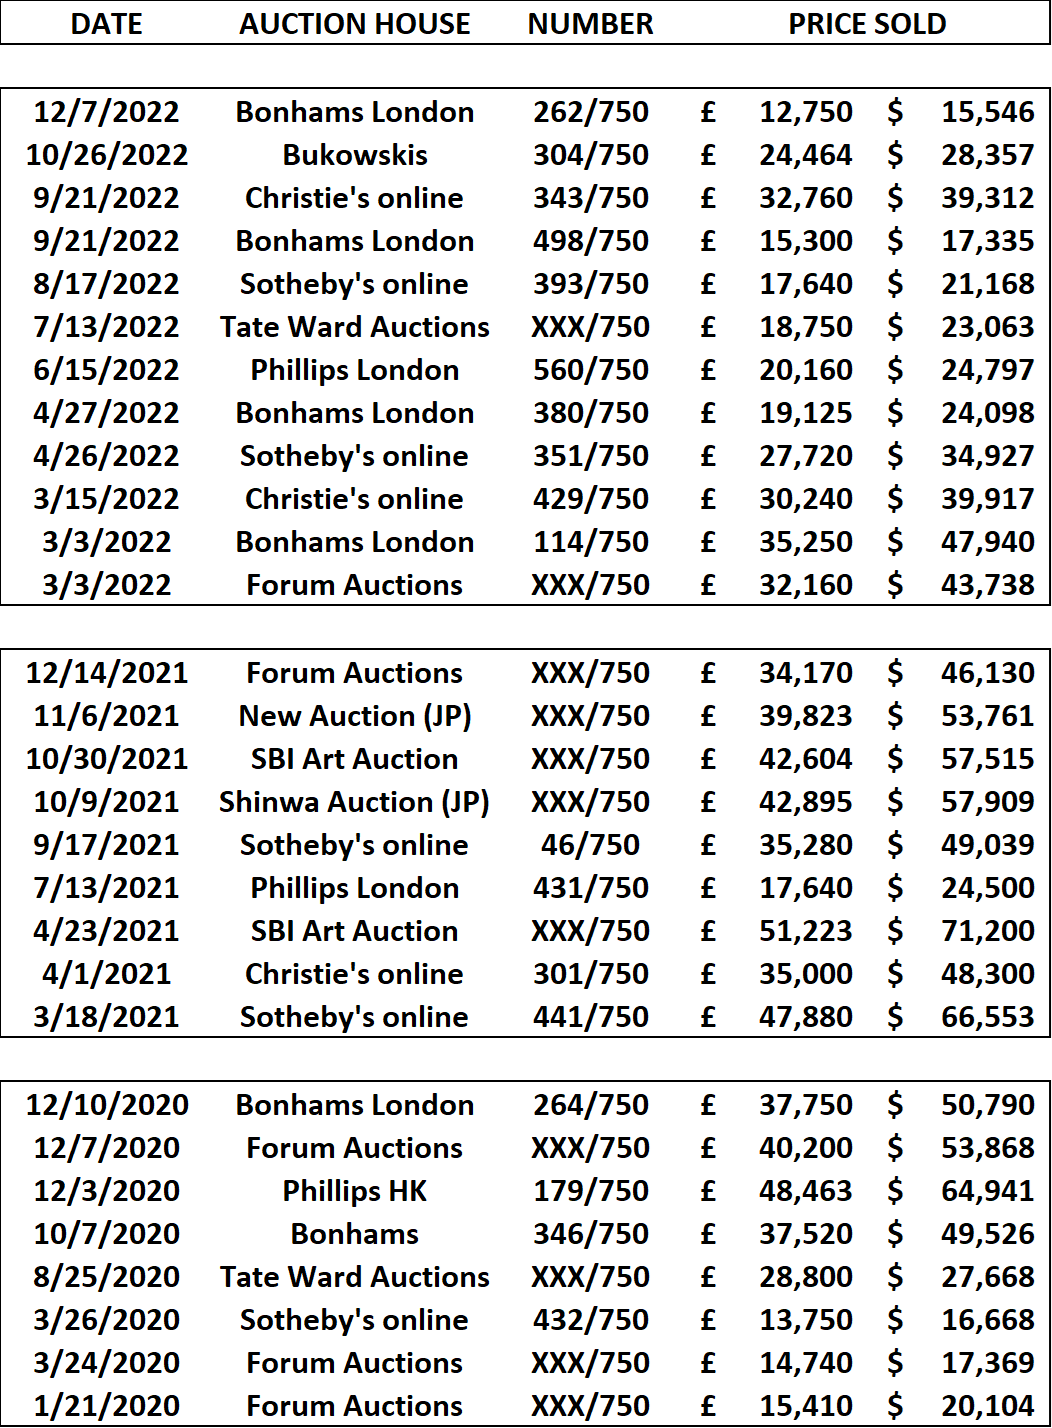Select the PRICE SOLD column header
1052x1428 pixels.
(867, 24)
